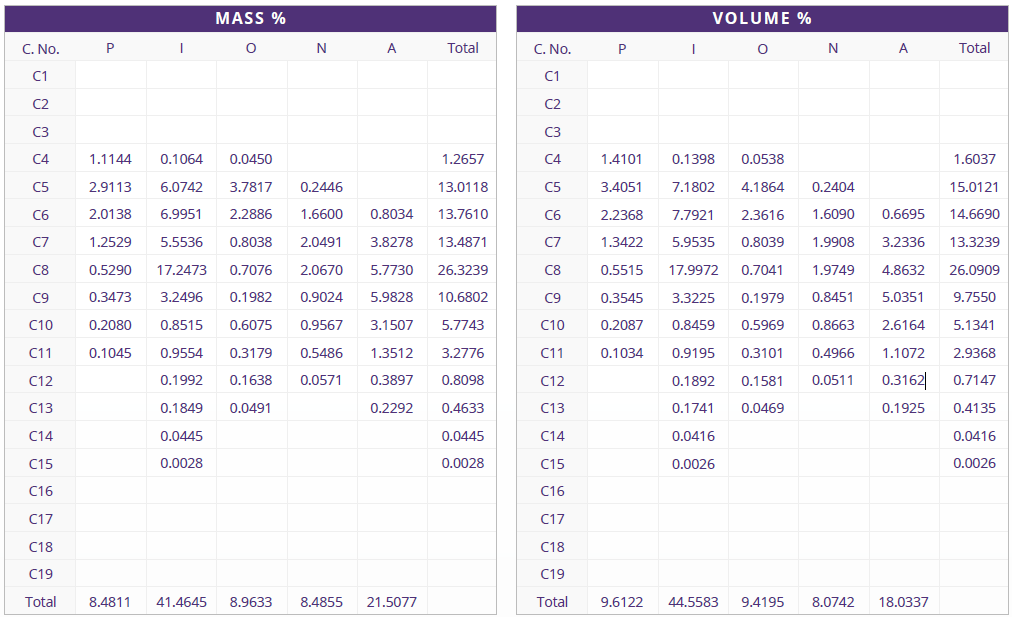Click the Total column header in Volume table
Screen dimensions: 1012x617
[x=974, y=48]
